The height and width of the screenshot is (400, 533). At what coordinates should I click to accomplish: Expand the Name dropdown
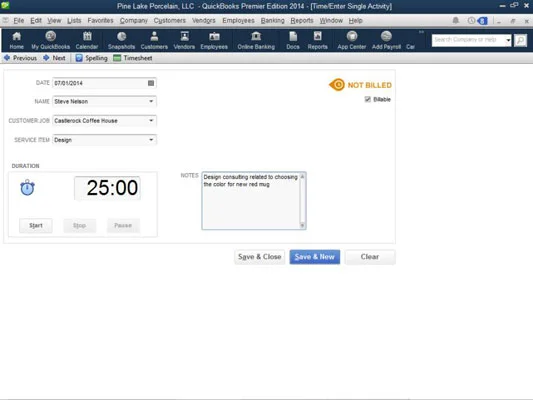[x=151, y=101]
